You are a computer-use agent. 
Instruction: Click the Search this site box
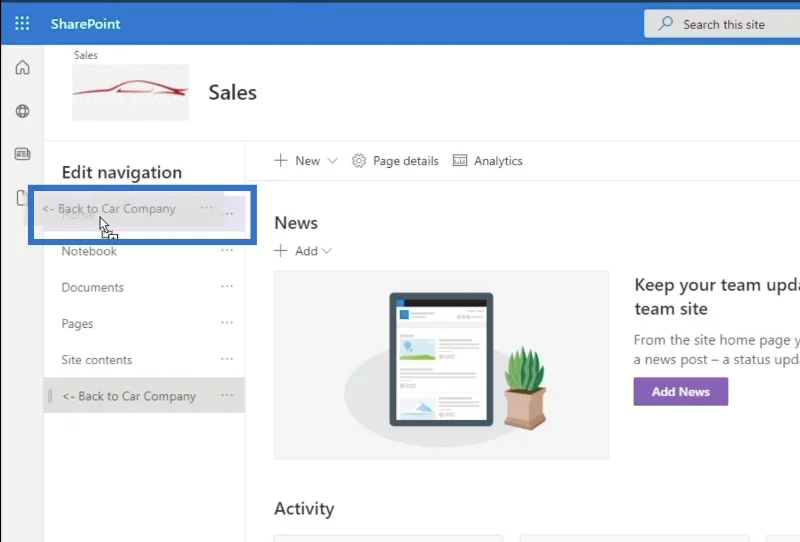(x=722, y=24)
